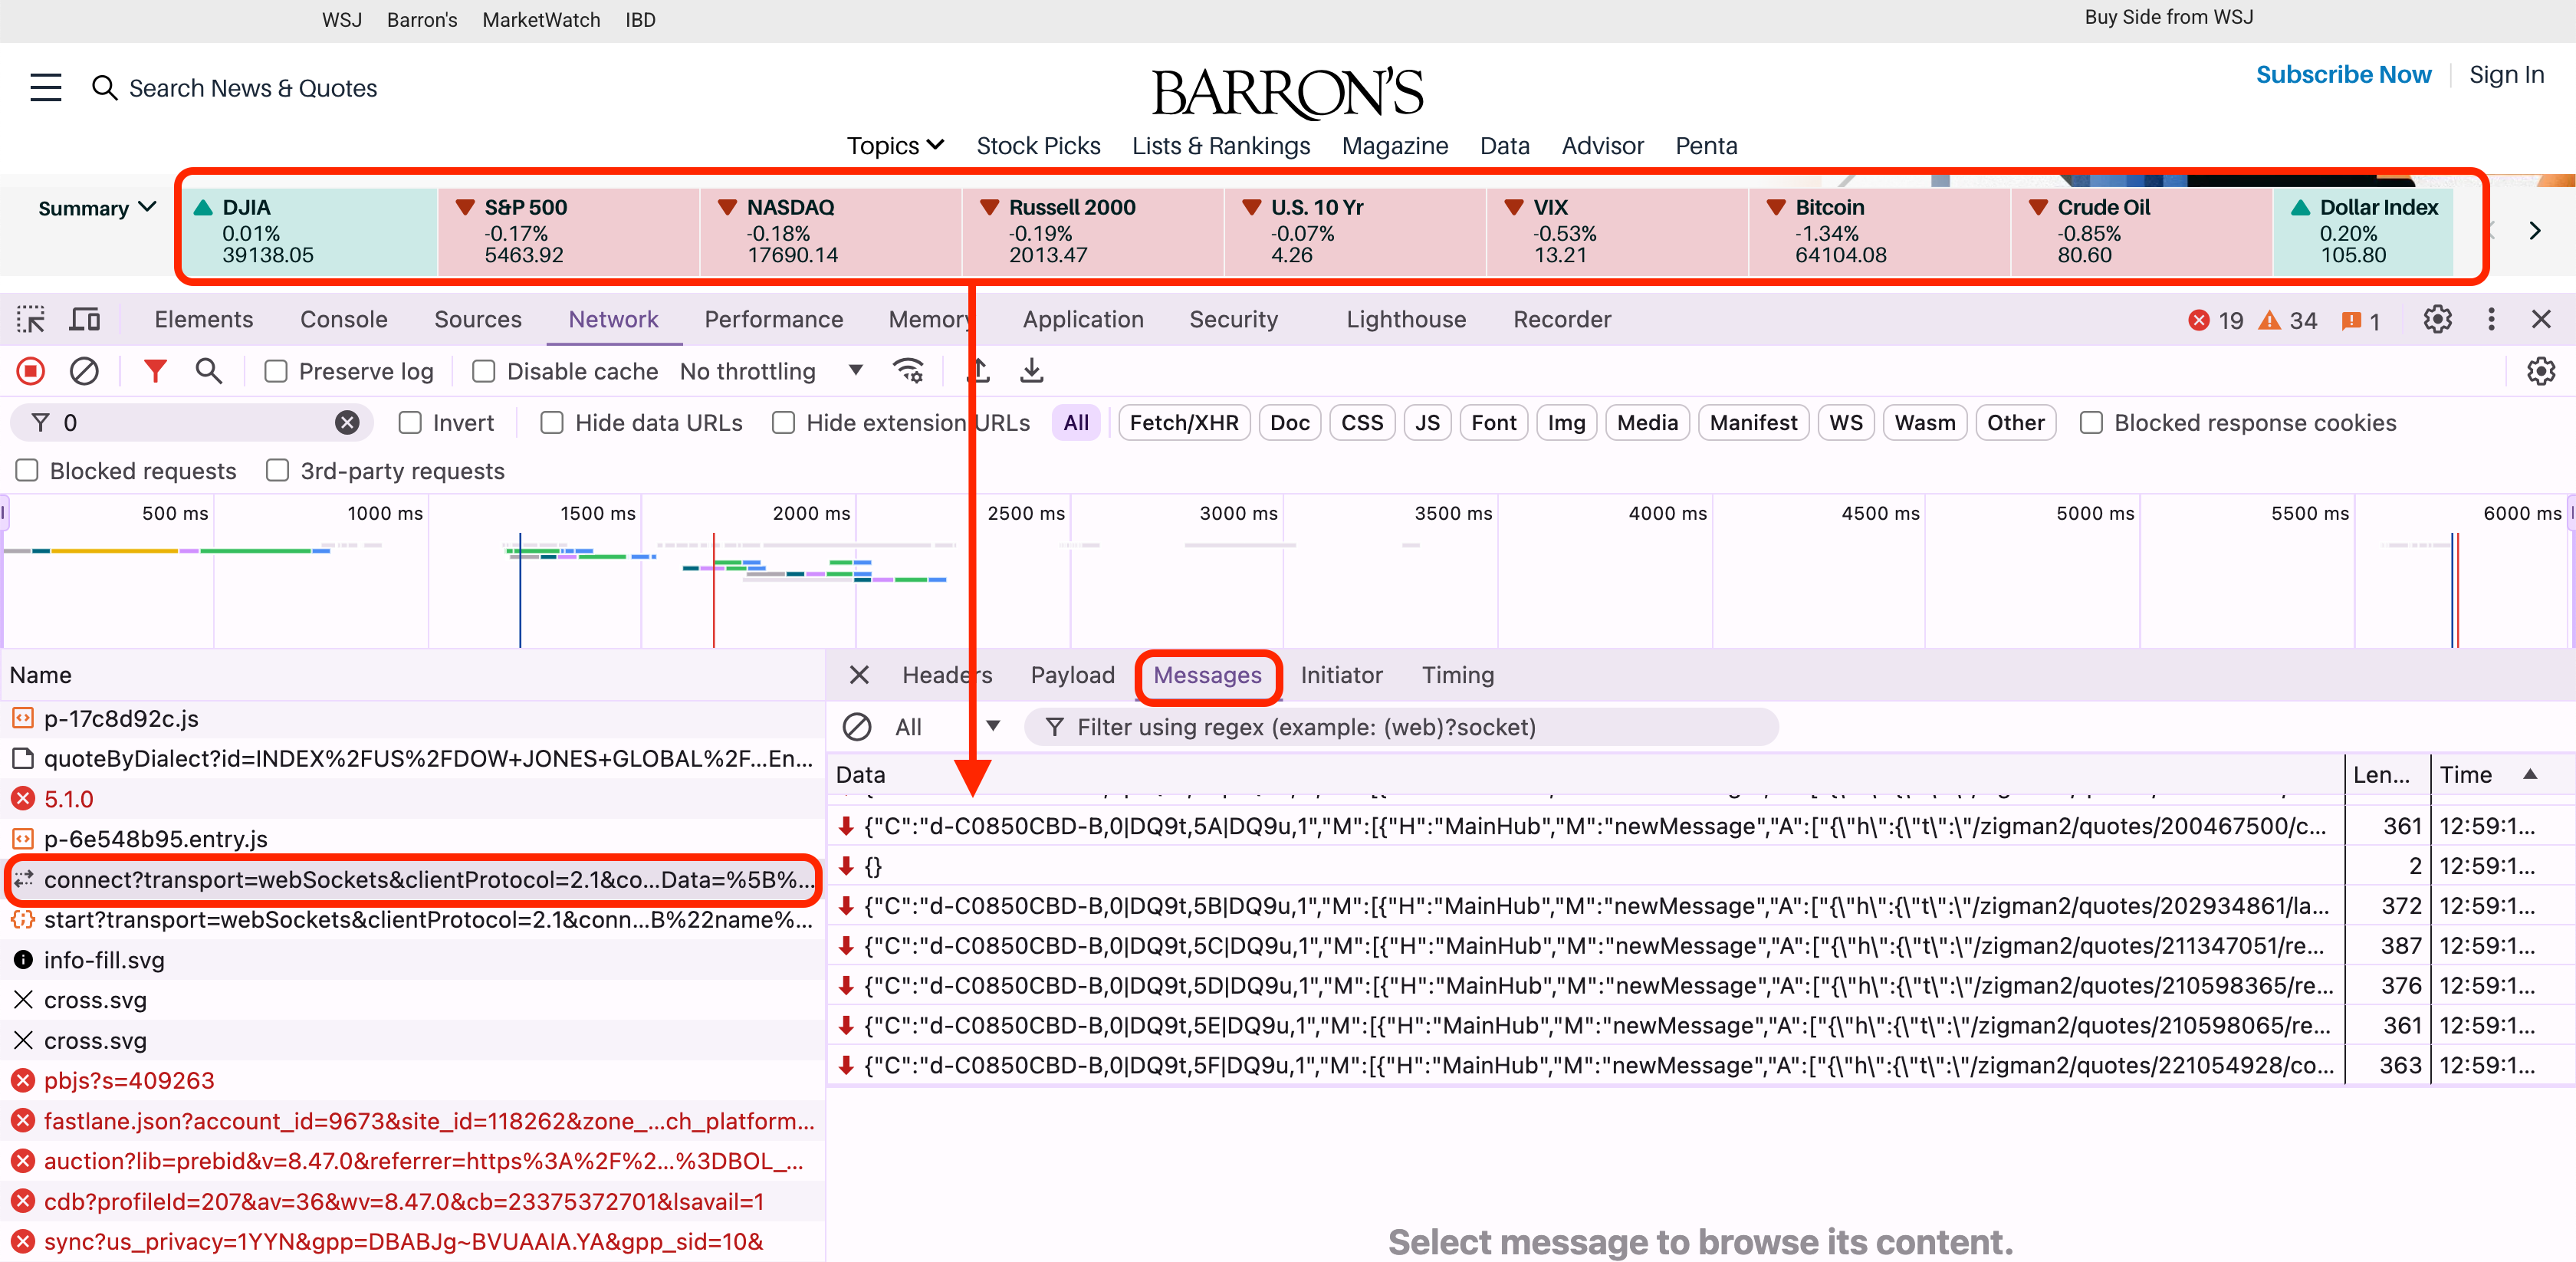This screenshot has width=2576, height=1262.
Task: Click the record network log button
Action: pos(30,371)
